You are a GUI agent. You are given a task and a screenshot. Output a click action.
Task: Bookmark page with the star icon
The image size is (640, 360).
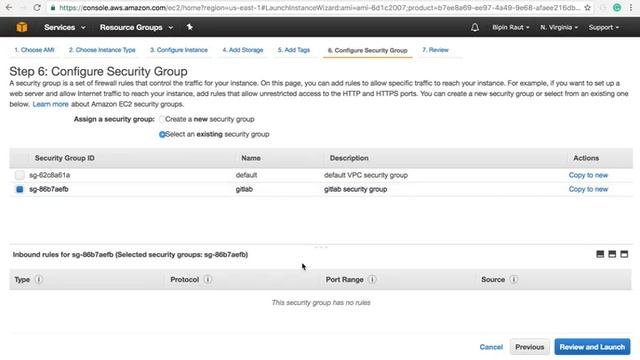[587, 7]
